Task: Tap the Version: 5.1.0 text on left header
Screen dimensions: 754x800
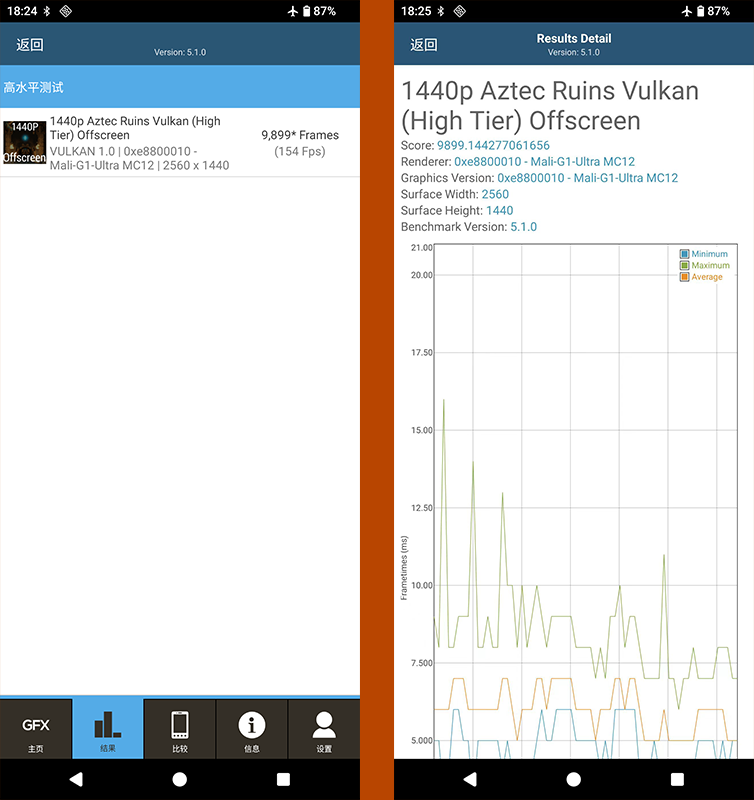Action: [x=180, y=52]
